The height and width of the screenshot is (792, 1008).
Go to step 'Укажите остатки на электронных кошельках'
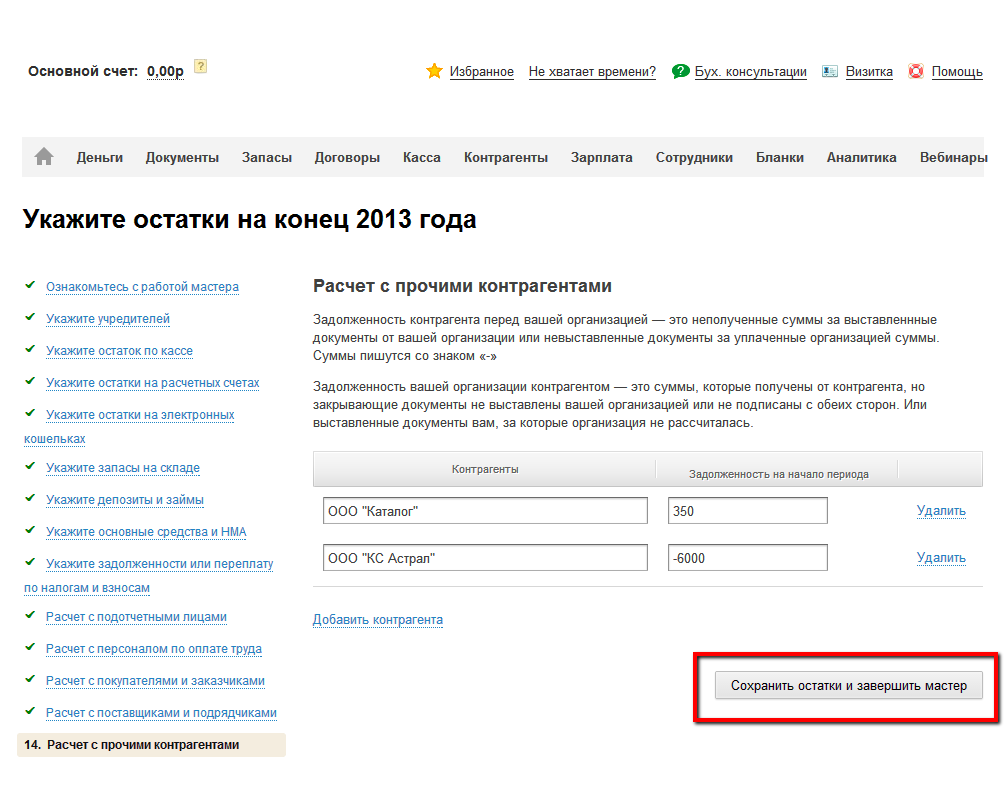140,415
